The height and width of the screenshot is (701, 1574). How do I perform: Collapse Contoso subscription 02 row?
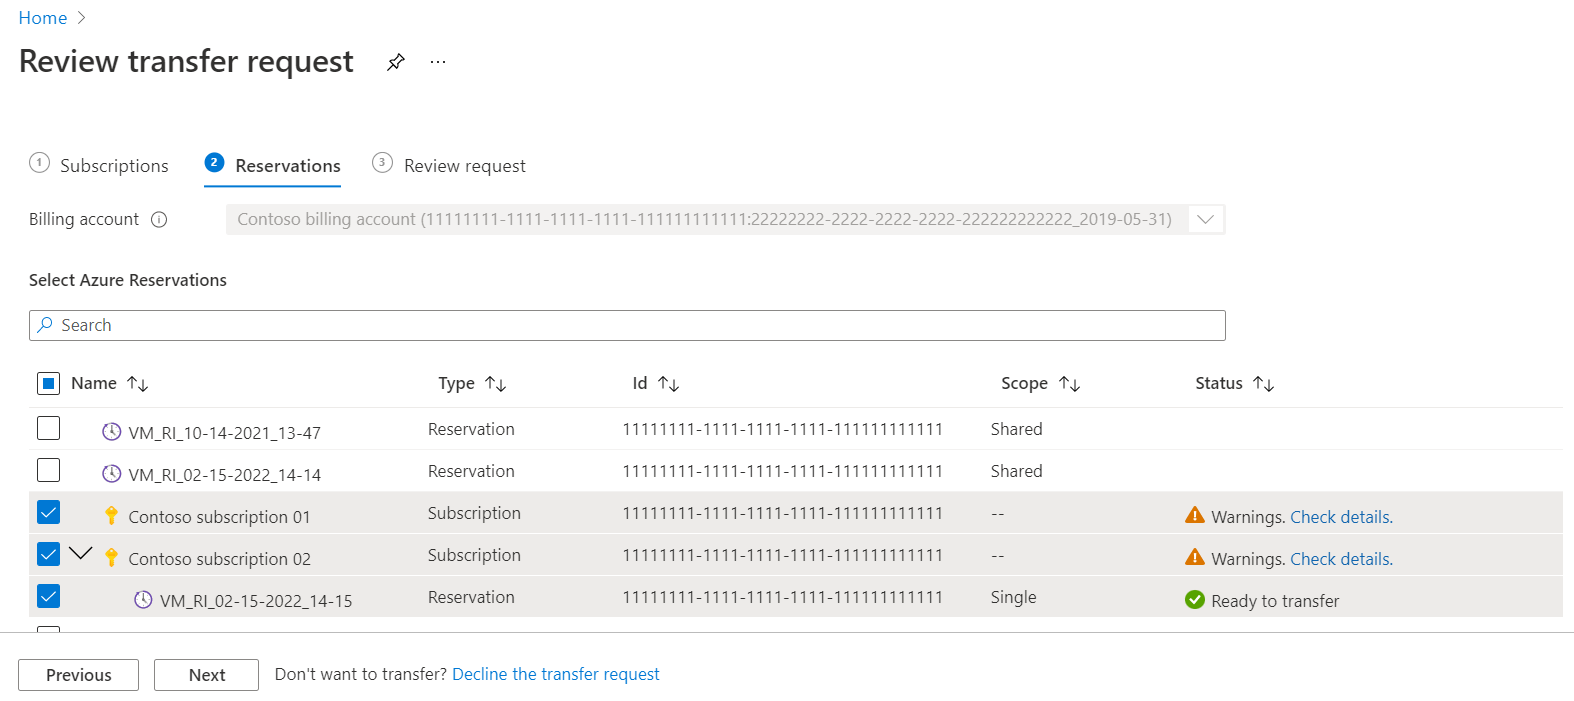(81, 554)
